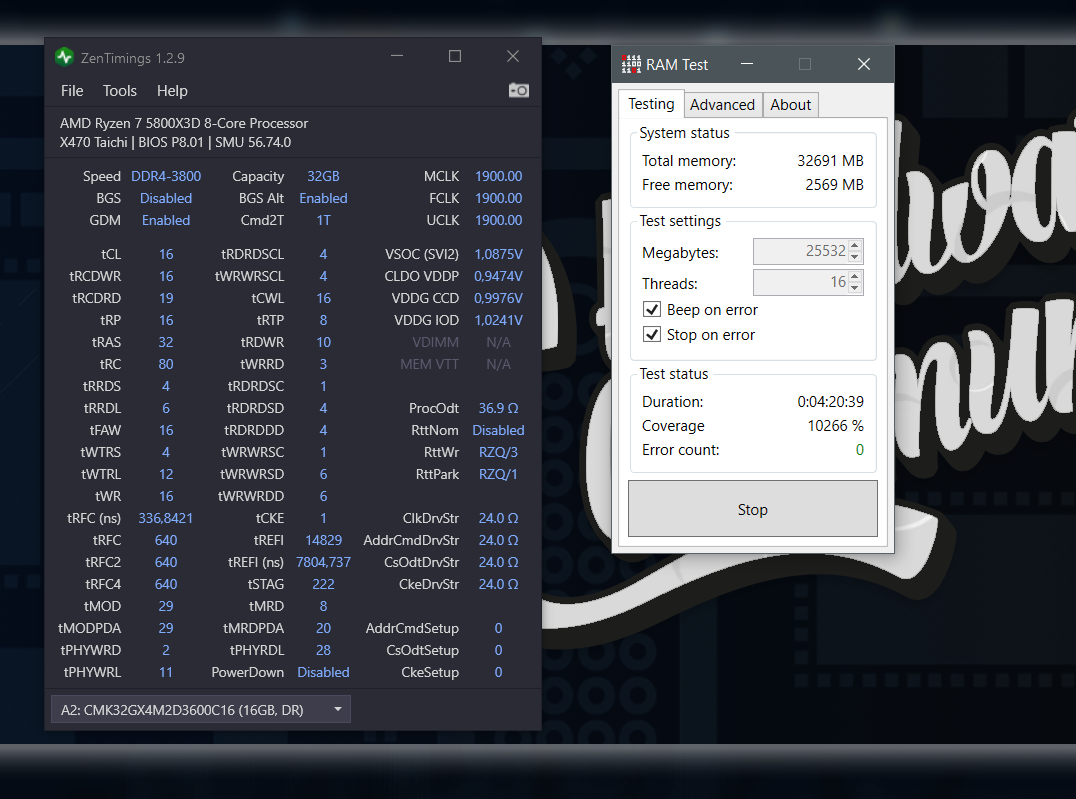Click the CLDO VDDP value 0,9474V
This screenshot has width=1076, height=799.
(498, 277)
